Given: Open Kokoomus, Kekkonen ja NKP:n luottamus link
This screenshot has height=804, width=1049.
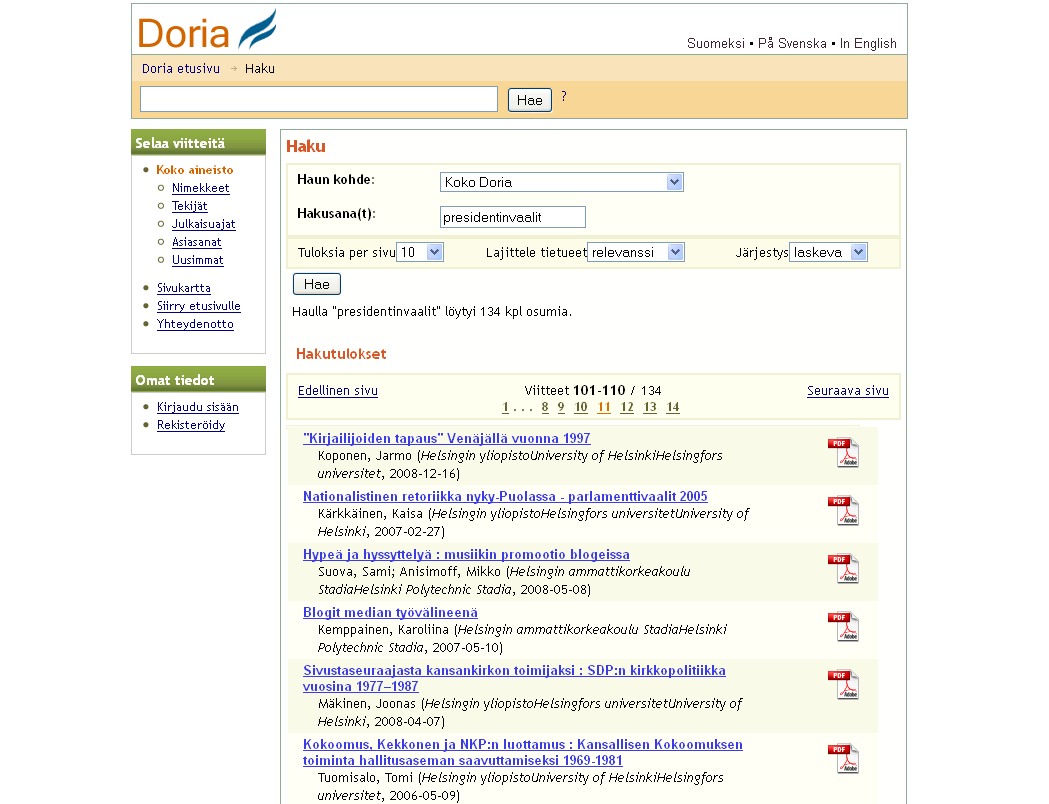Looking at the screenshot, I should [x=522, y=752].
